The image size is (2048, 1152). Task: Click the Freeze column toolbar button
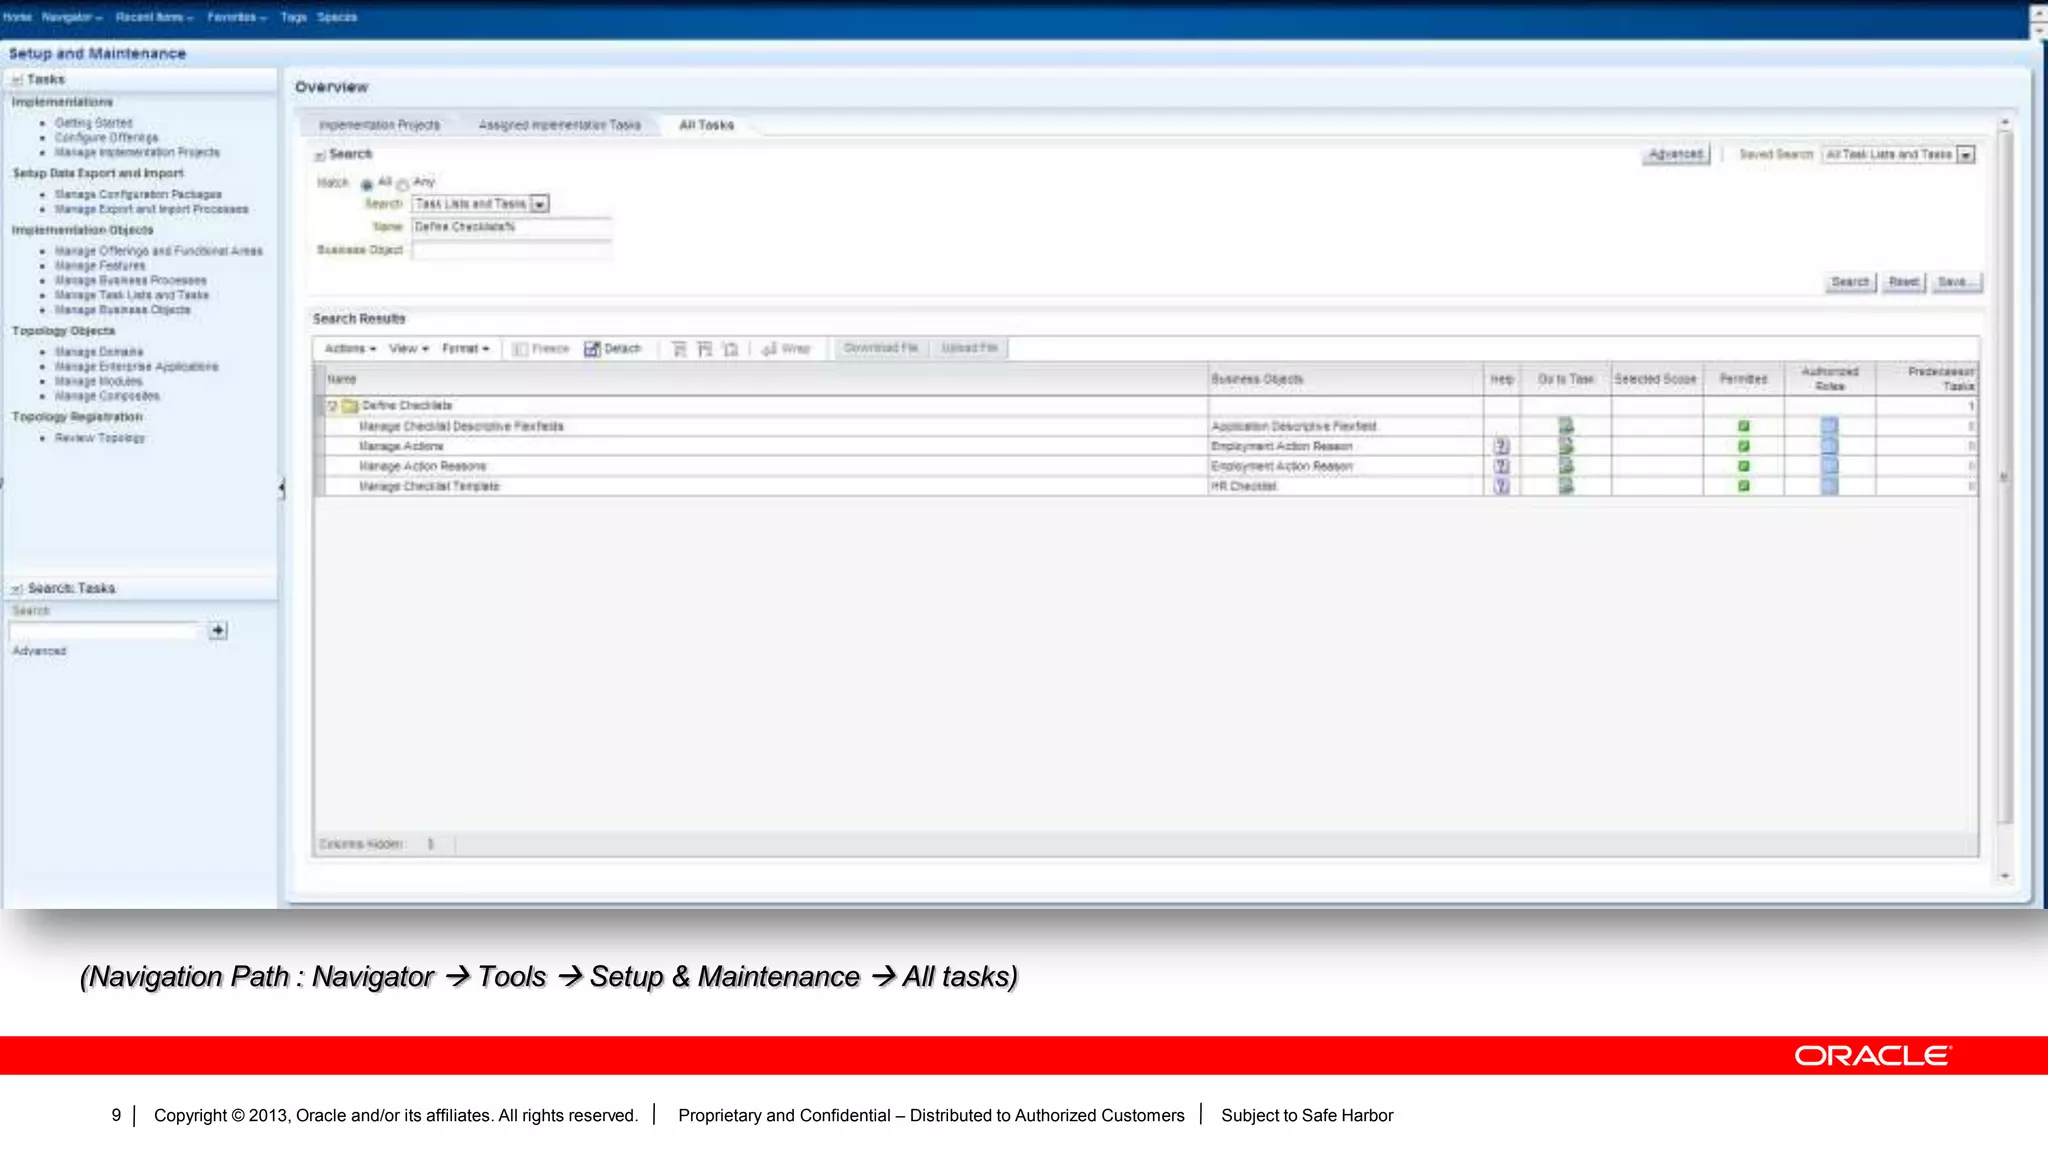[x=540, y=349]
